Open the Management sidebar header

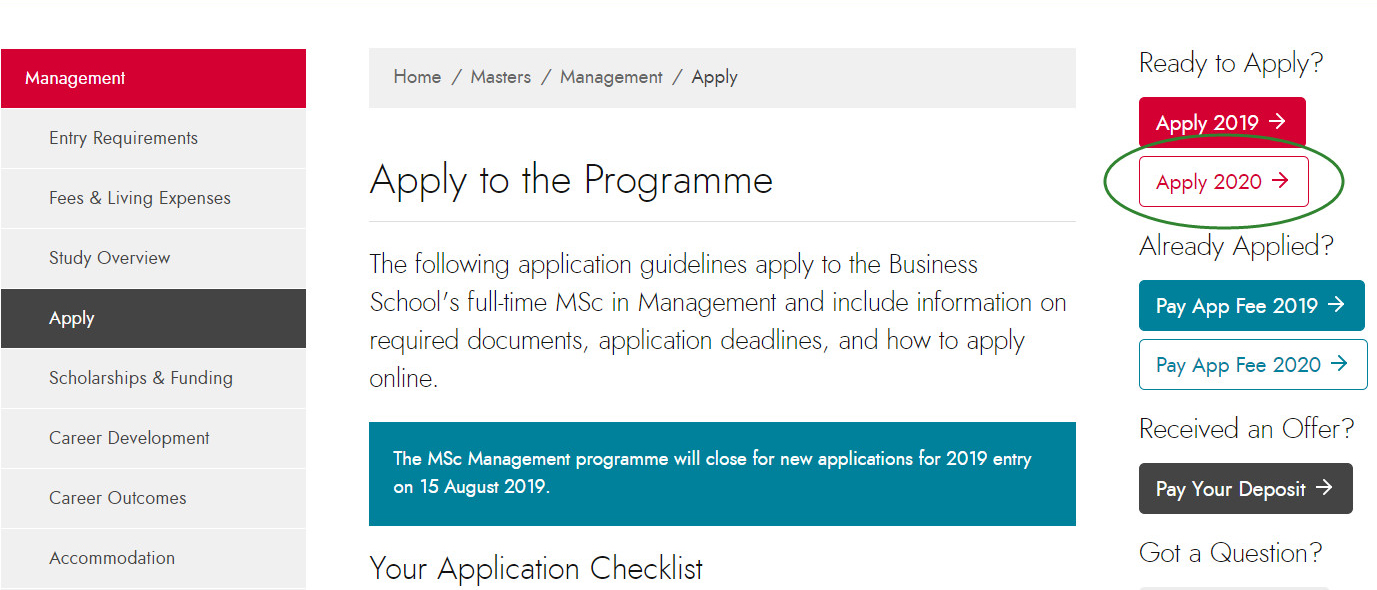tap(153, 78)
